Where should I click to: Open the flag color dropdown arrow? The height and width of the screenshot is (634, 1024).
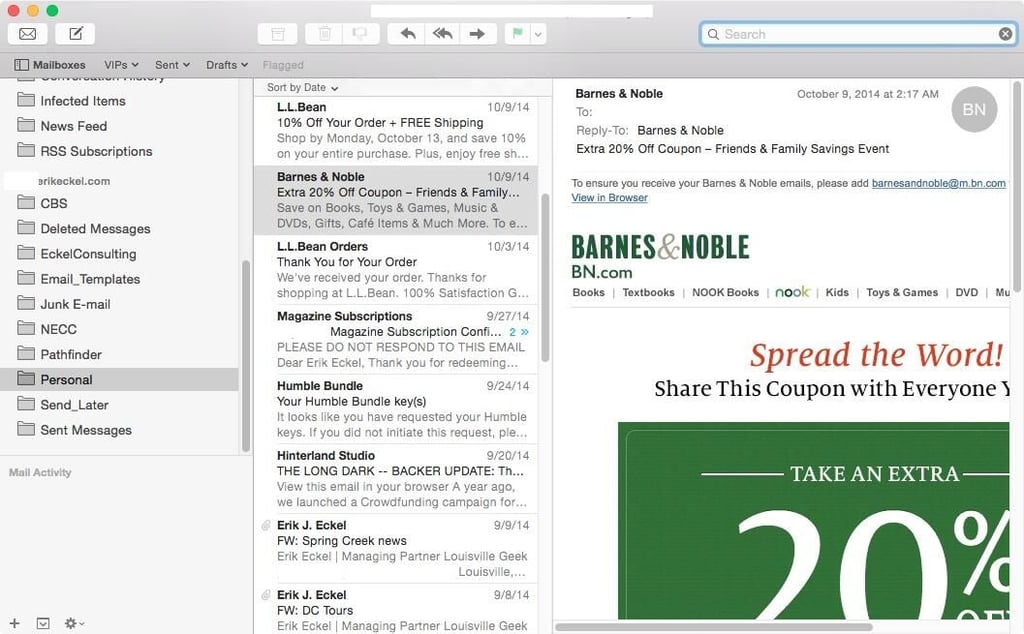(x=538, y=34)
